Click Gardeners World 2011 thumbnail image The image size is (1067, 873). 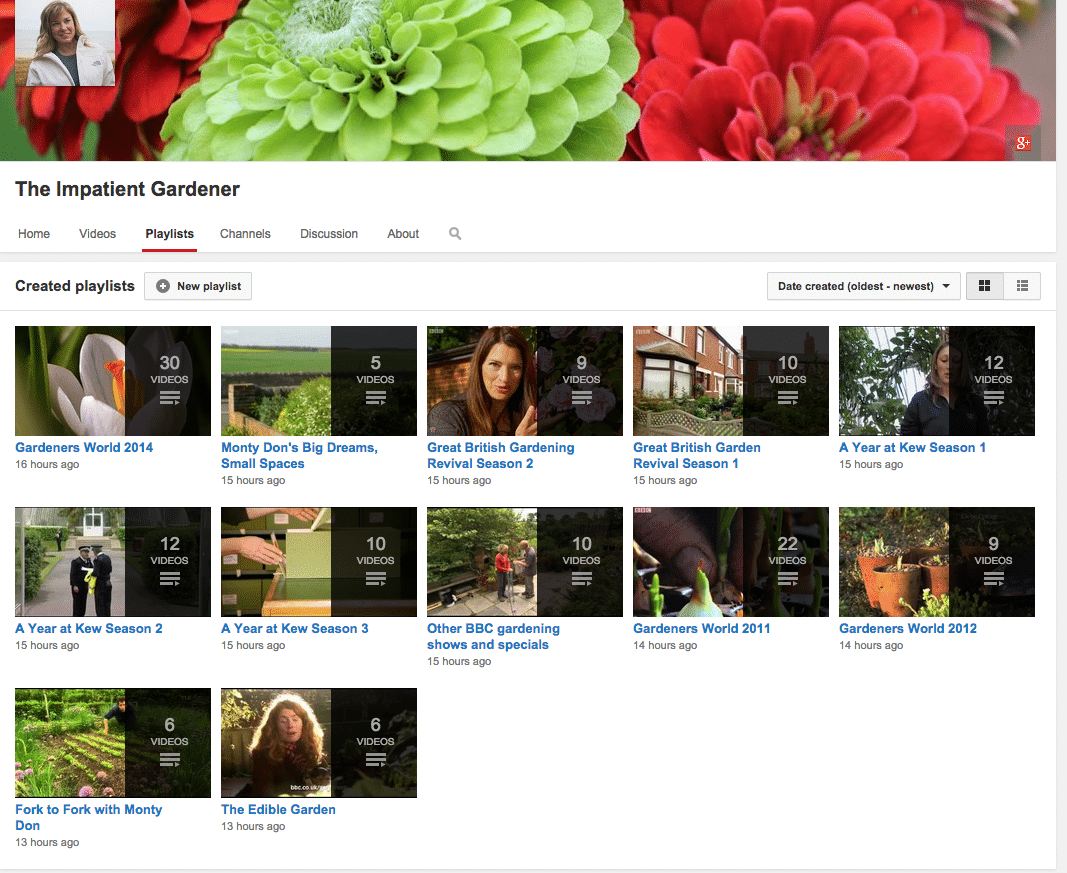pyautogui.click(x=731, y=562)
